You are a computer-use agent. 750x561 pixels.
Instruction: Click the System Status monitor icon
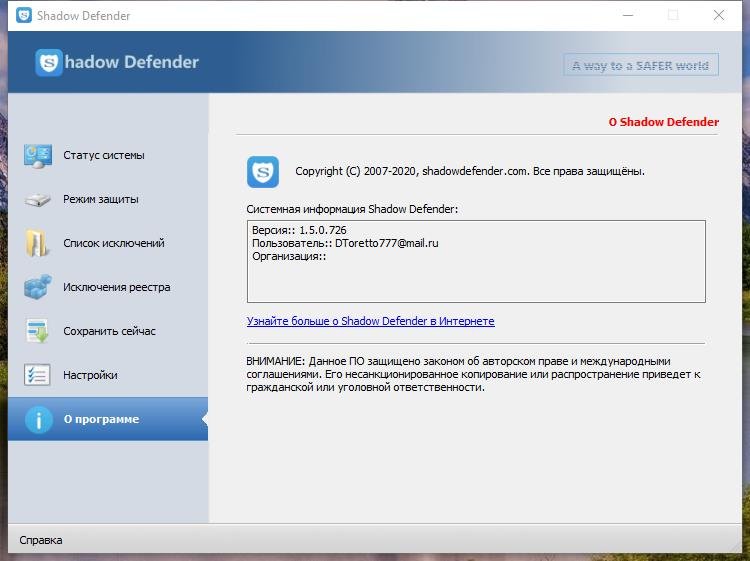[38, 155]
